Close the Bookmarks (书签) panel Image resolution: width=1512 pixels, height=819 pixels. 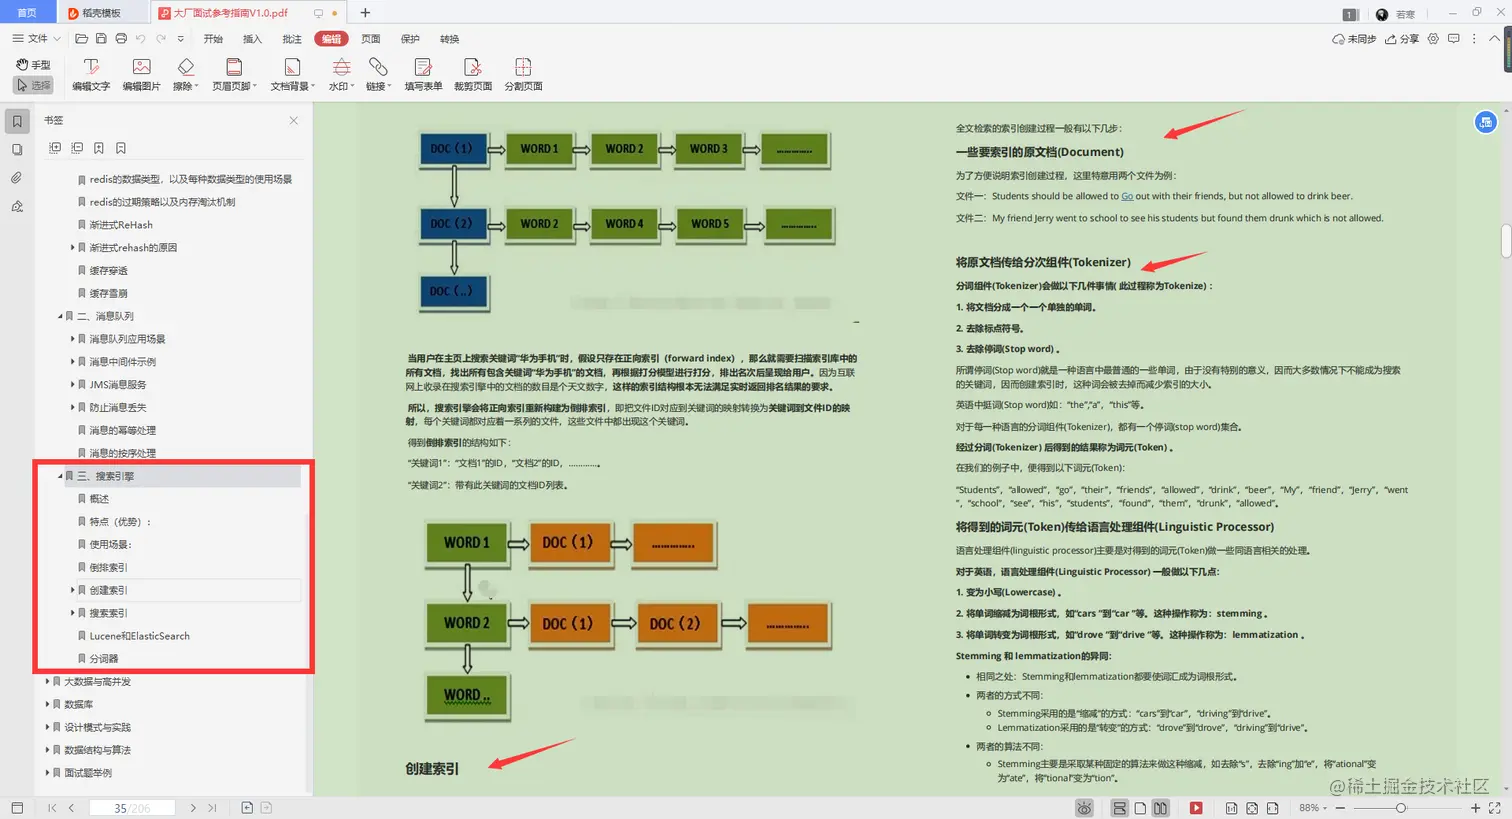point(293,120)
